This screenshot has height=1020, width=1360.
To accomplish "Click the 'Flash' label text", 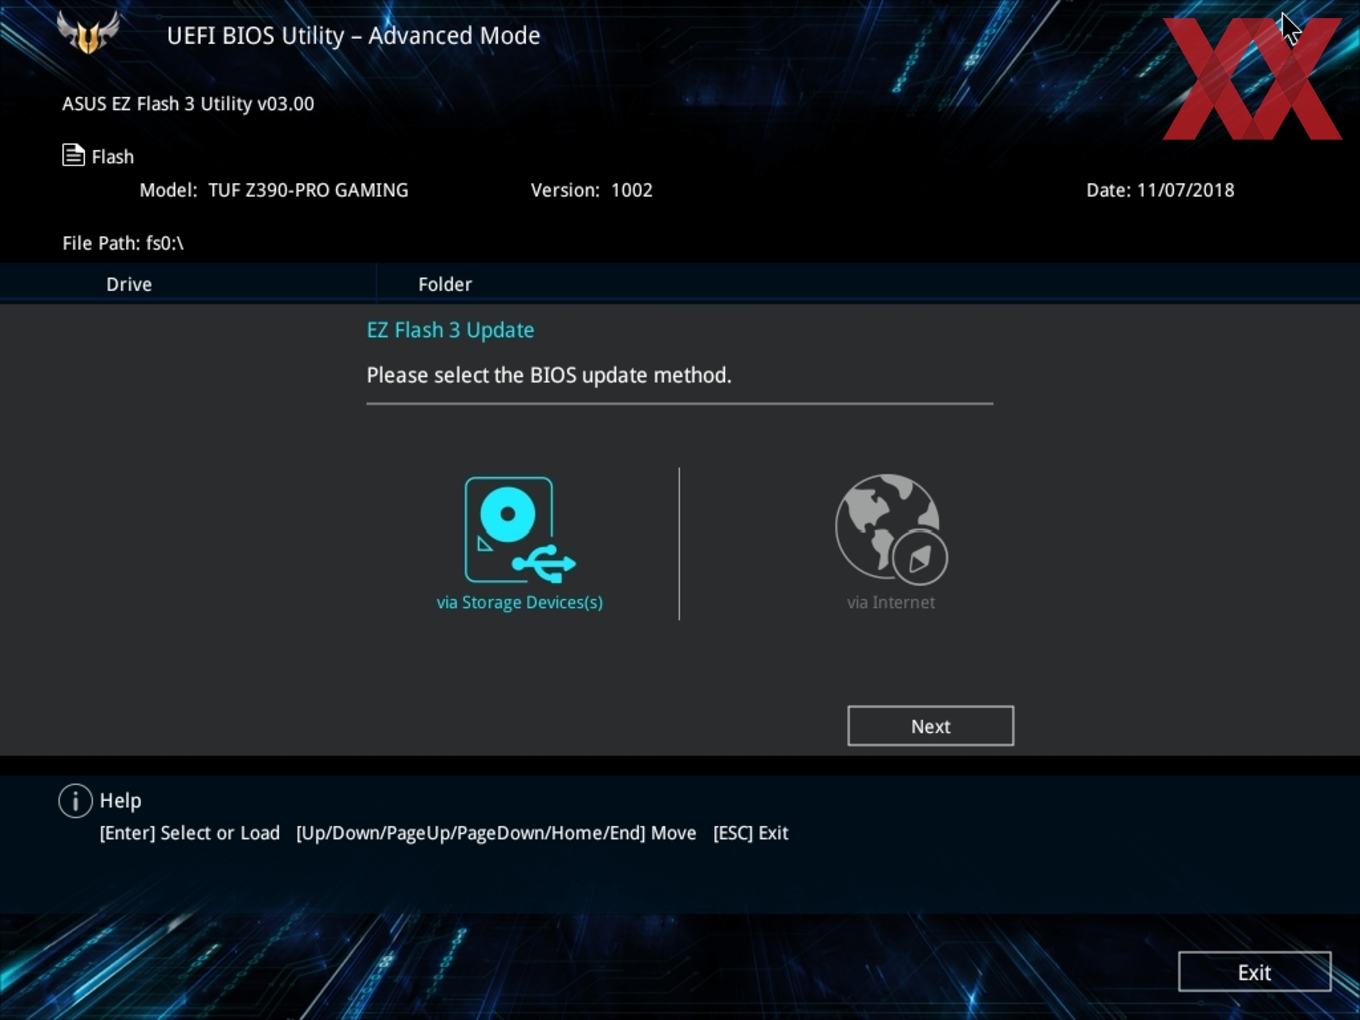I will coord(113,157).
